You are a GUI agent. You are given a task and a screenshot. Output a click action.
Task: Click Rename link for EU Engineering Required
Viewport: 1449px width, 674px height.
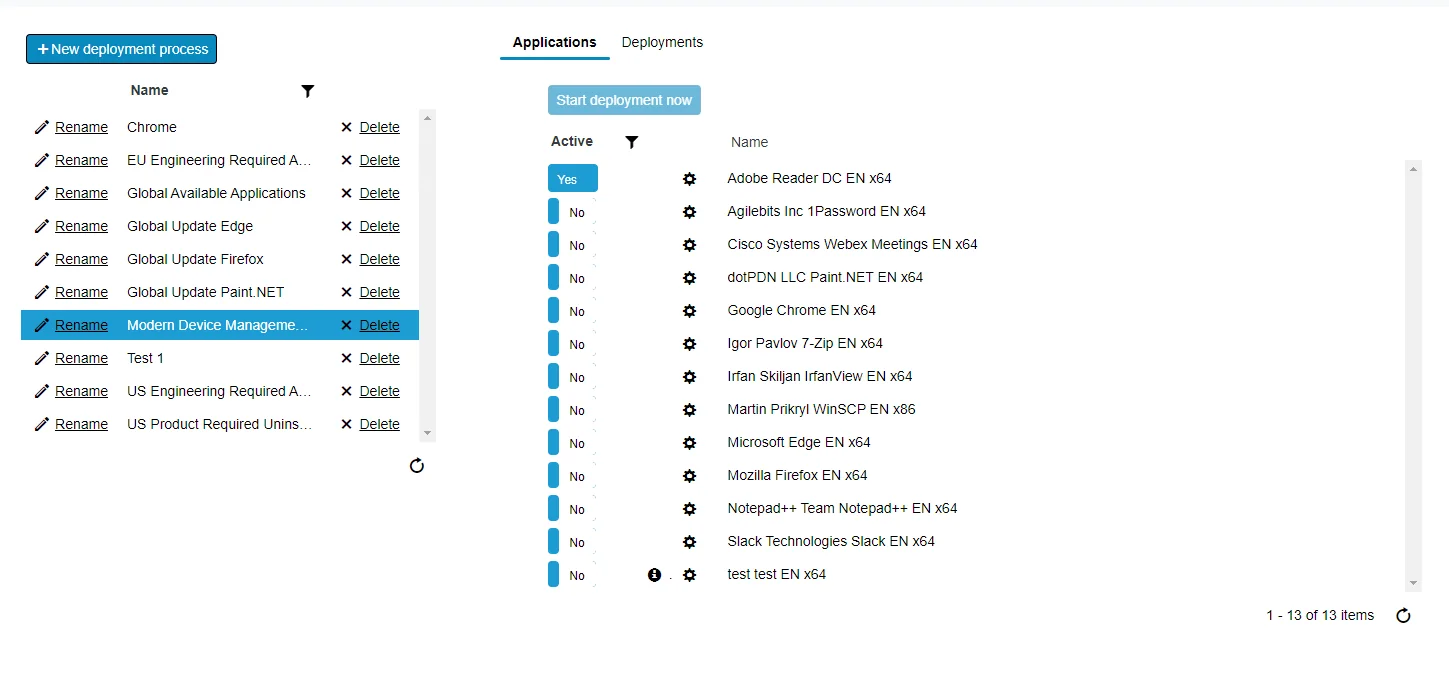[81, 160]
